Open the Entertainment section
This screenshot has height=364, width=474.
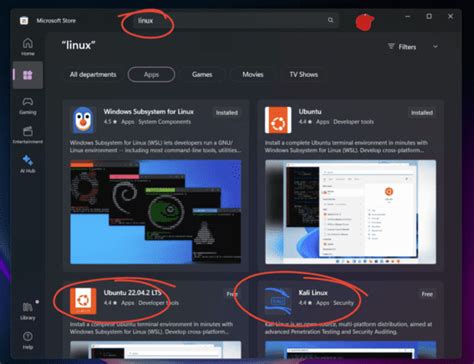click(28, 134)
